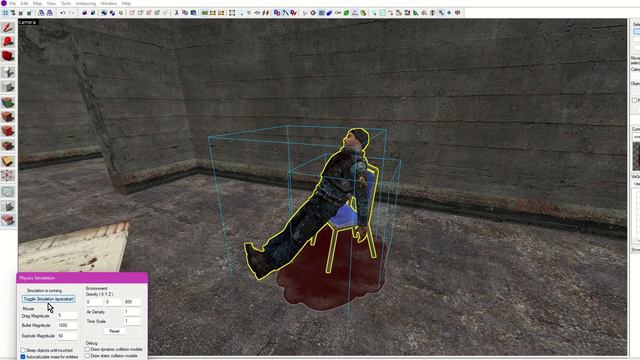Toggle the 2D grid in top toolbar

click(6, 13)
